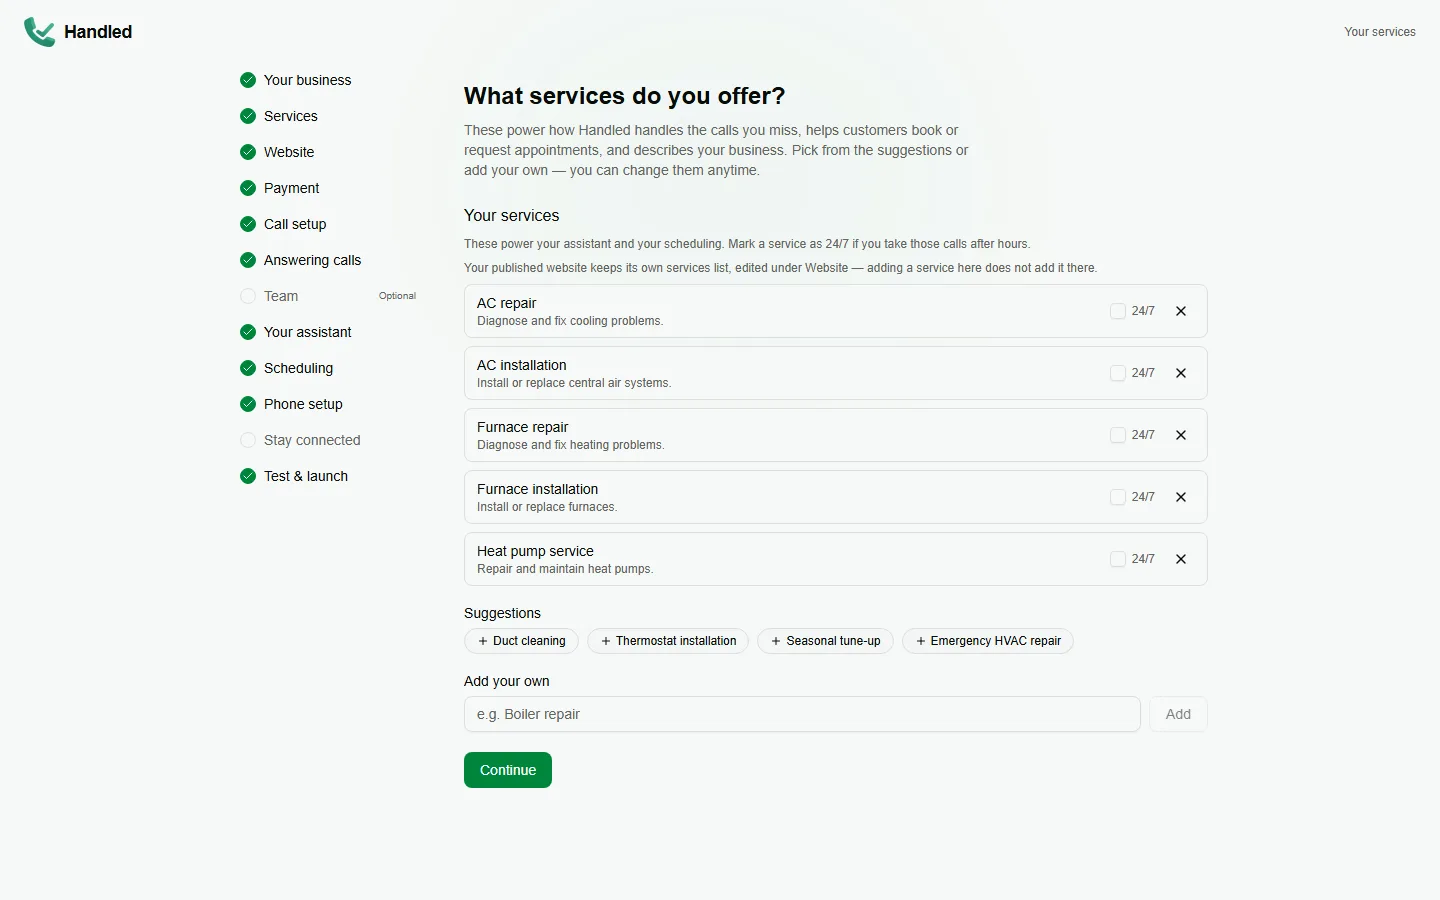Click the Handled phone logo icon
Viewport: 1440px width, 900px height.
40,32
